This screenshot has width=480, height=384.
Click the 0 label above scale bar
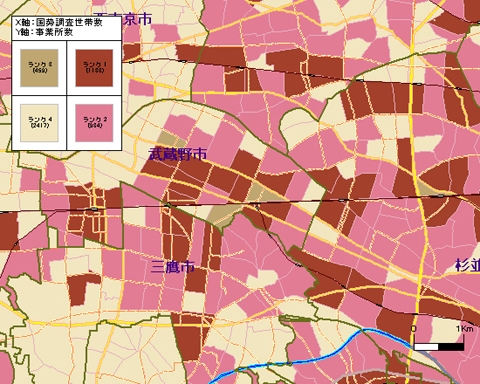[x=414, y=329]
